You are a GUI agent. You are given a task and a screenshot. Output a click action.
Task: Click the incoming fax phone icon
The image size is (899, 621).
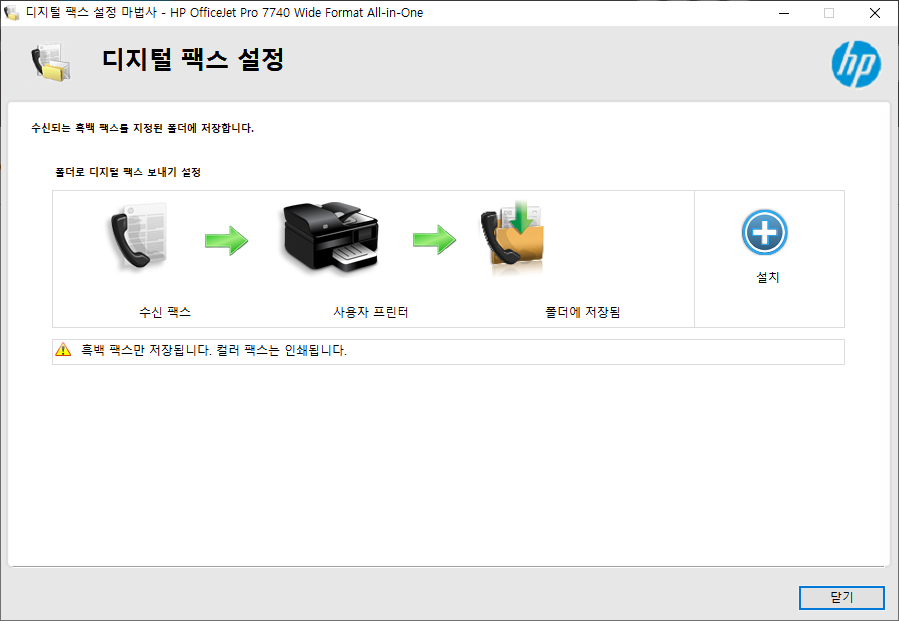(138, 236)
